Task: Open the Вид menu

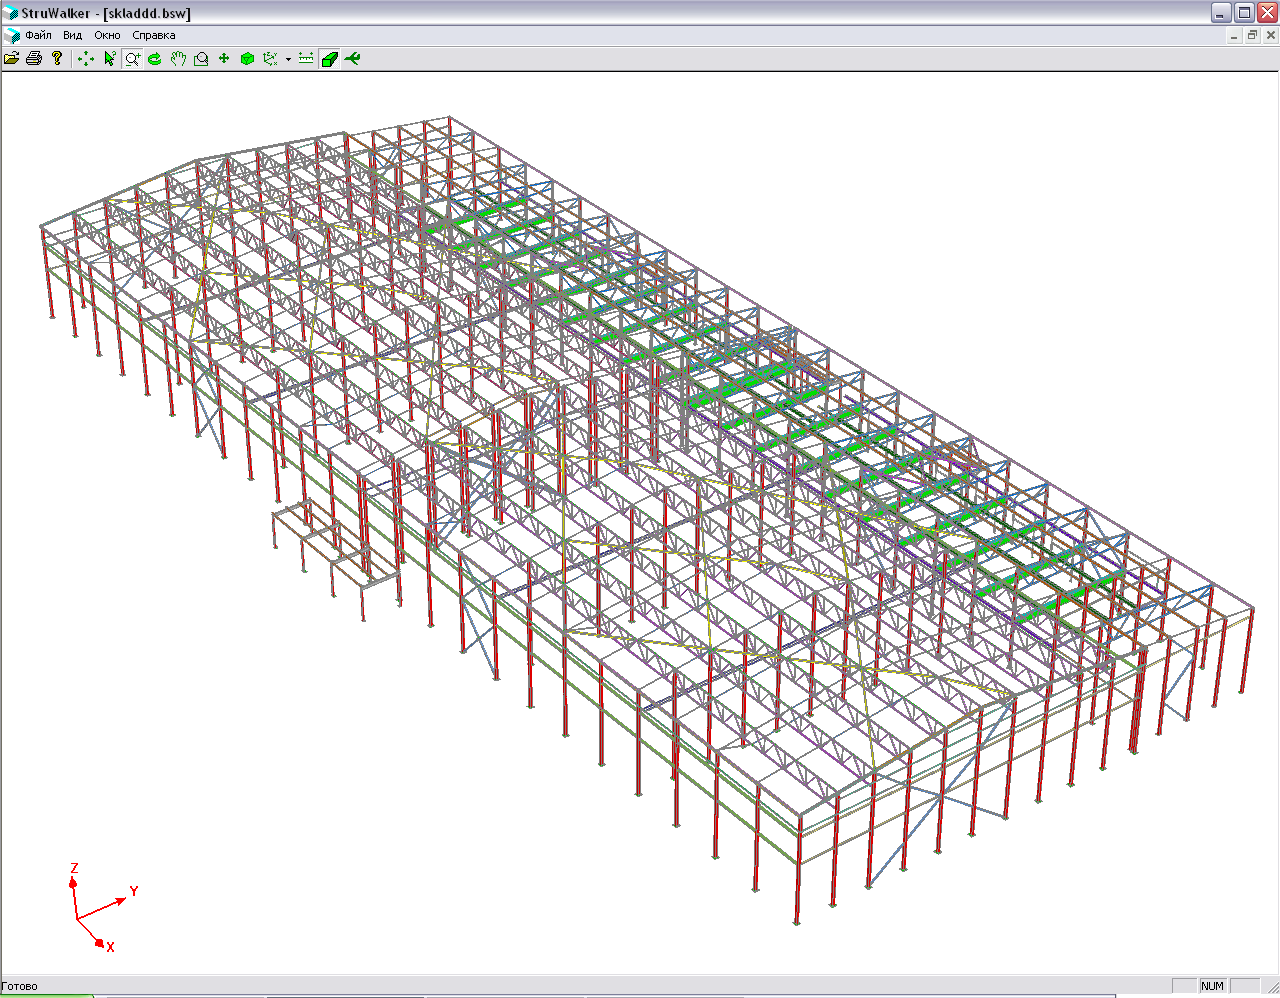Action: pos(73,35)
